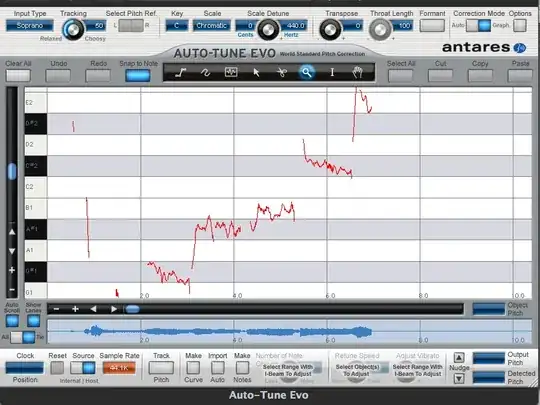This screenshot has width=540, height=405.
Task: Click the Make Curve button
Action: (x=193, y=368)
